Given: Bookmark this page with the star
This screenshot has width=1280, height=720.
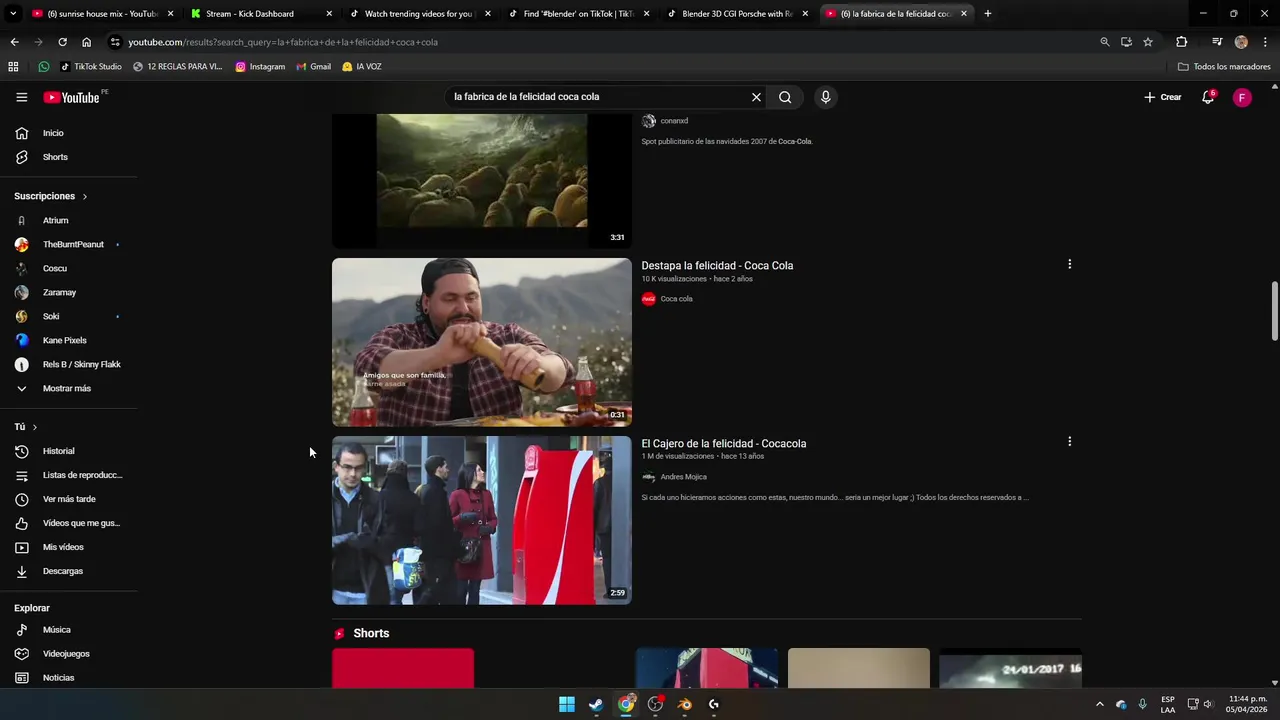Looking at the screenshot, I should coord(1148,42).
